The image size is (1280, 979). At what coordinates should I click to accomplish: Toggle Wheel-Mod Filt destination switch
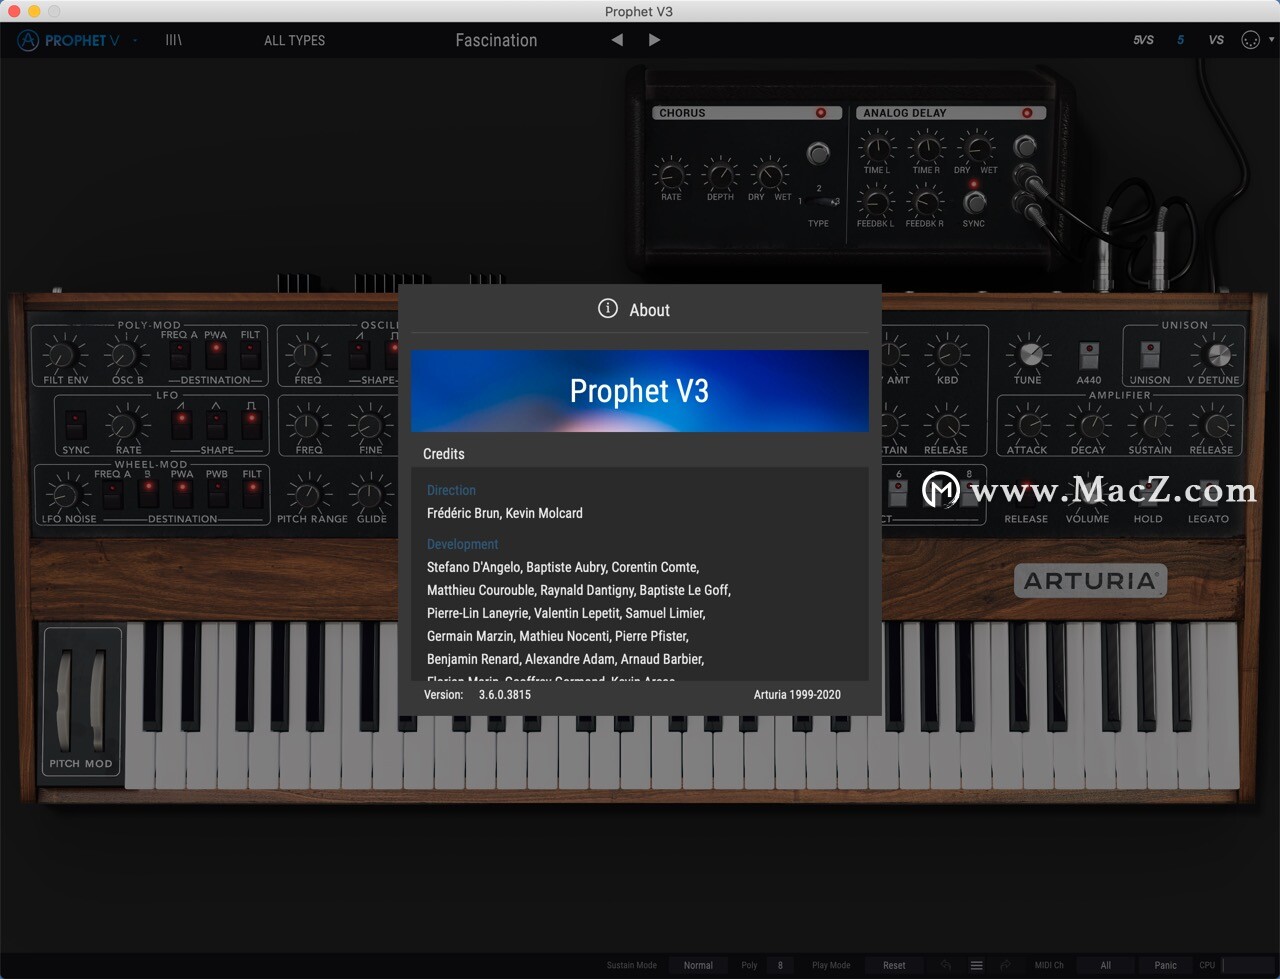[252, 493]
